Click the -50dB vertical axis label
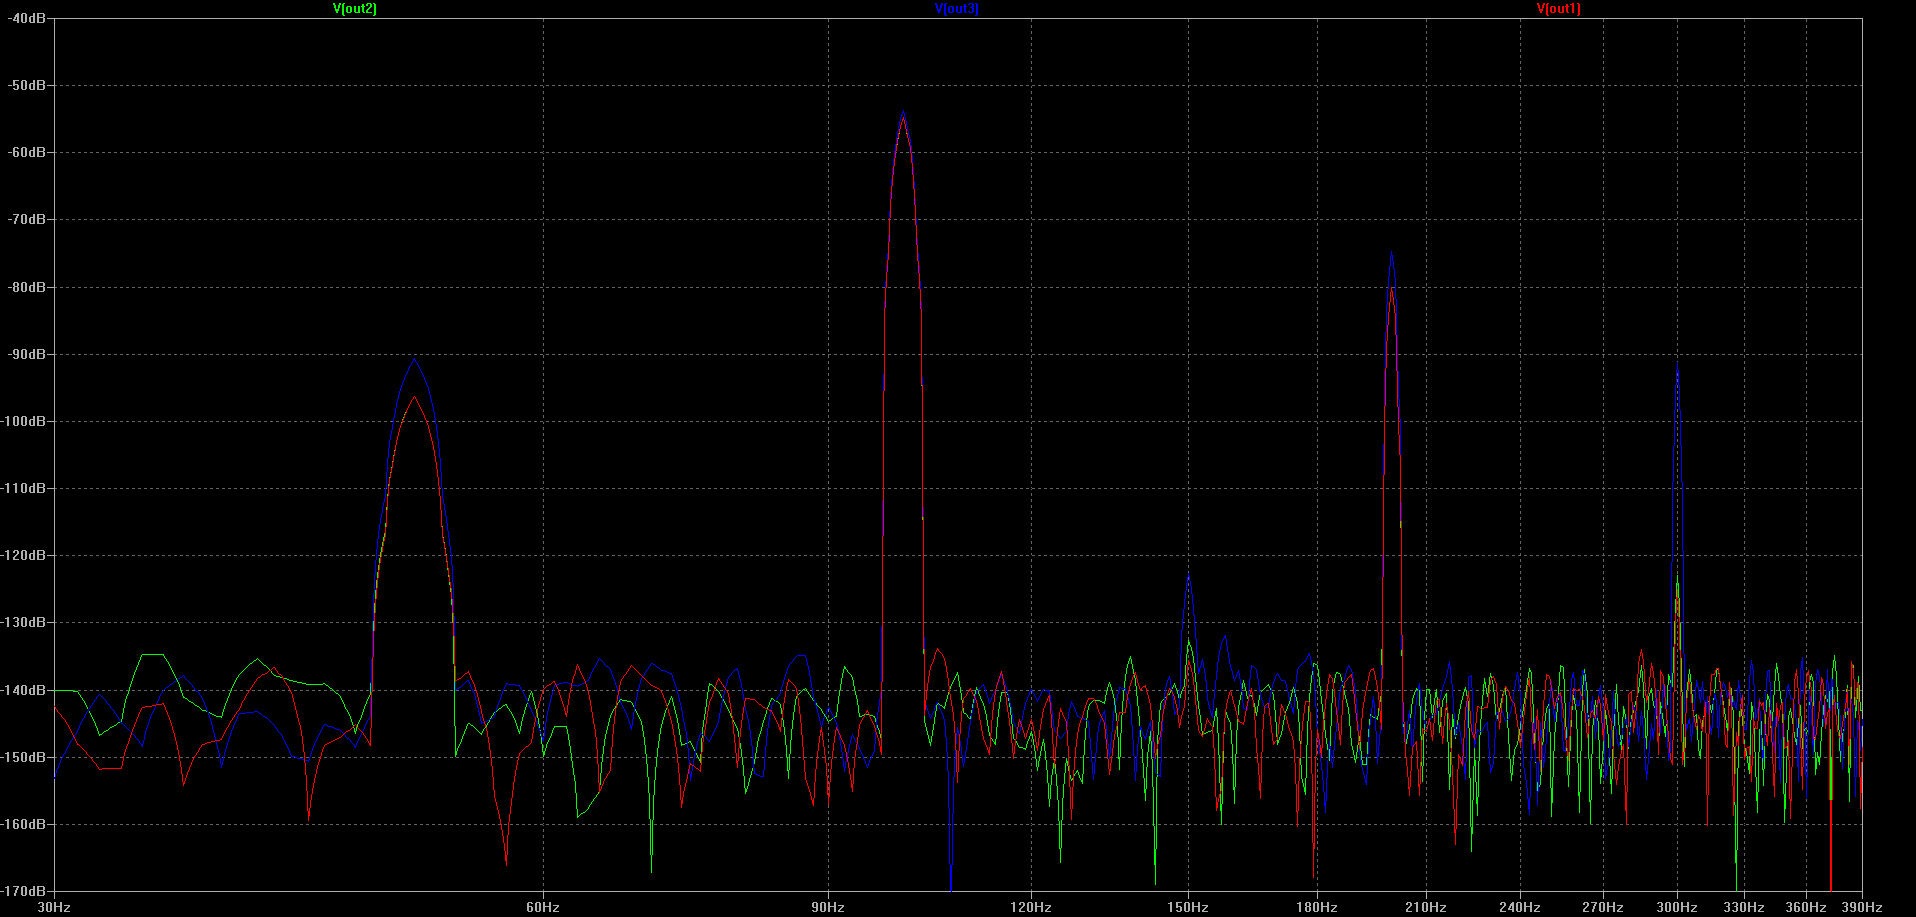This screenshot has height=917, width=1916. point(26,85)
